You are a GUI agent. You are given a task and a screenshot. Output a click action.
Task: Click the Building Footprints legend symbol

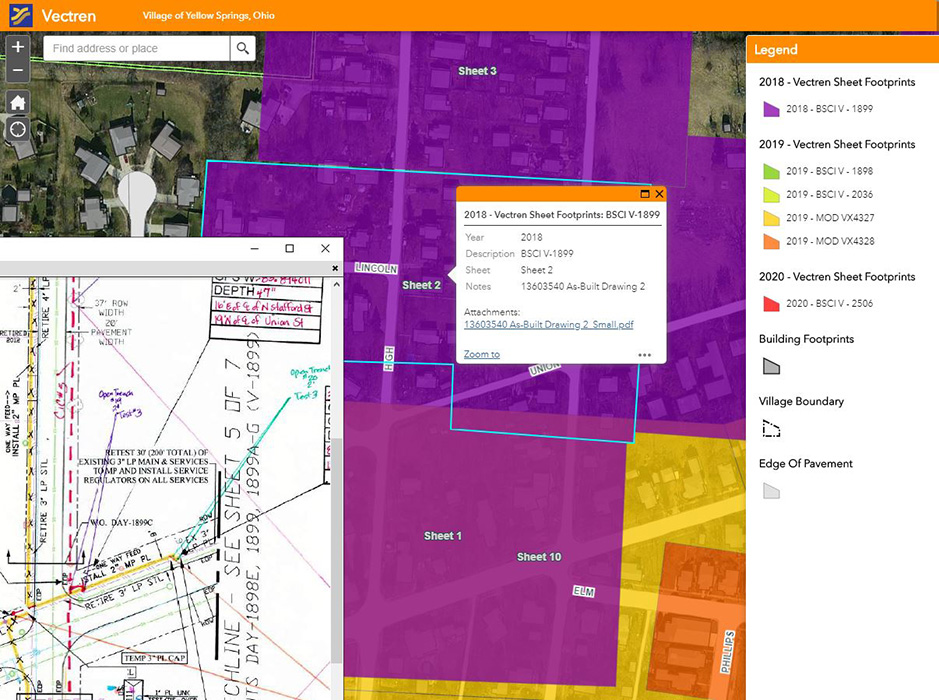(x=770, y=366)
